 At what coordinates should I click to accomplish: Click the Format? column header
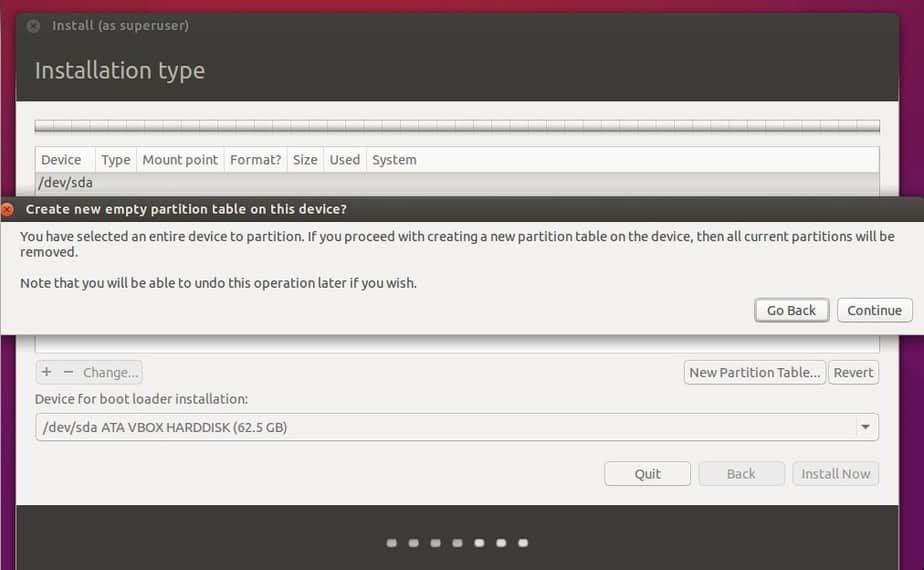255,160
